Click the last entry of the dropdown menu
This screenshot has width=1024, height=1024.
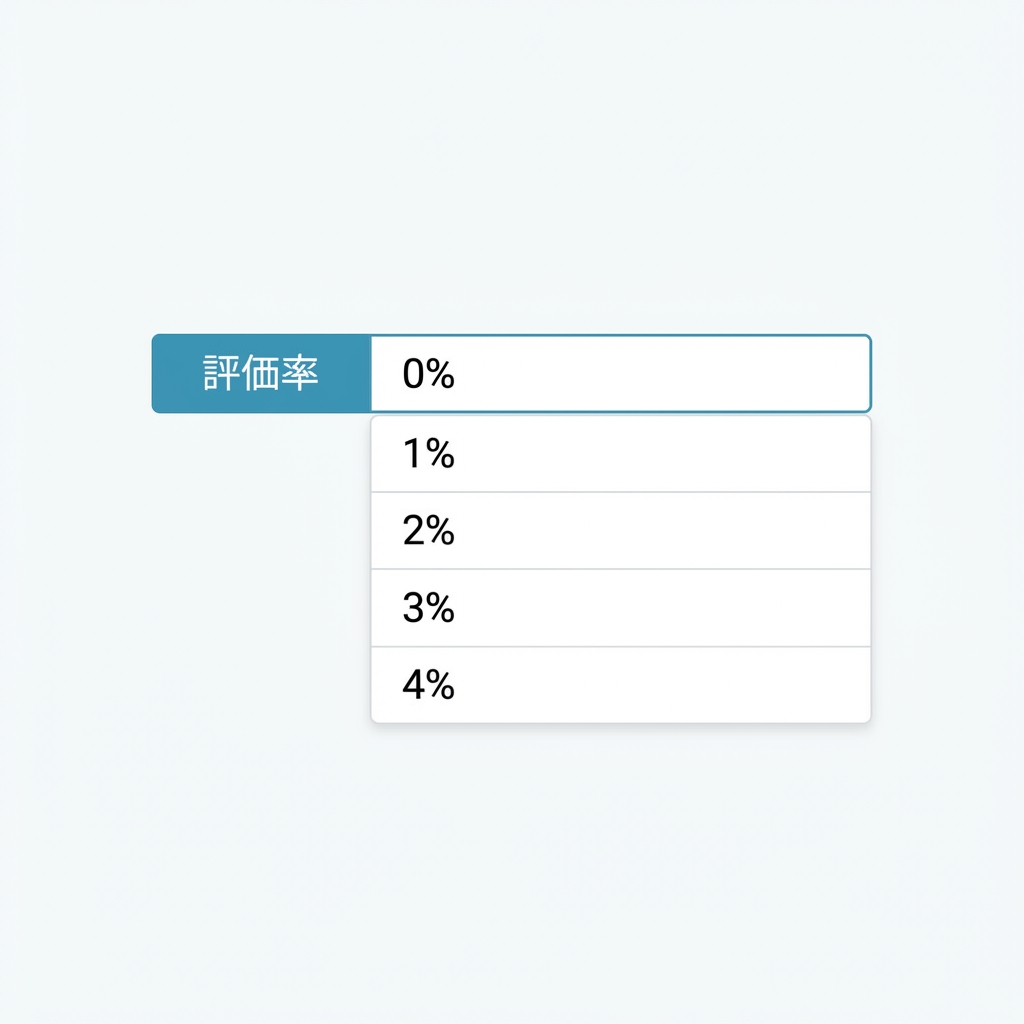pyautogui.click(x=620, y=685)
